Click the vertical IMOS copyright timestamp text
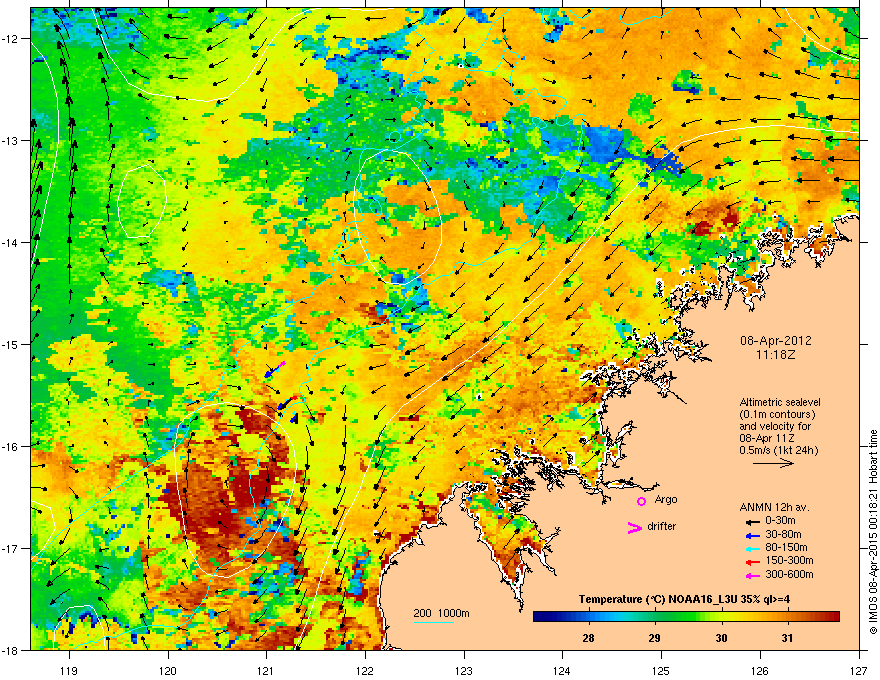The image size is (880, 680). (x=873, y=532)
